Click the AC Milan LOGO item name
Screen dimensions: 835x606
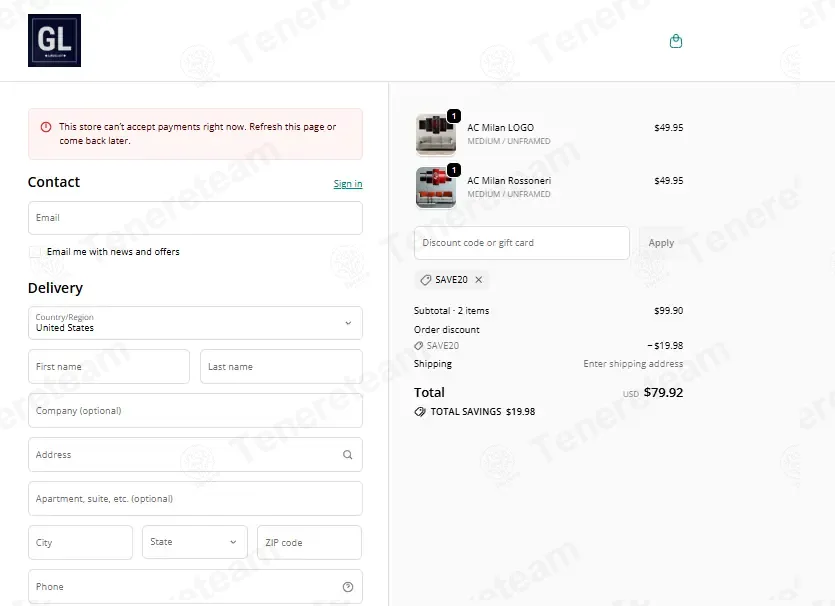pos(501,128)
